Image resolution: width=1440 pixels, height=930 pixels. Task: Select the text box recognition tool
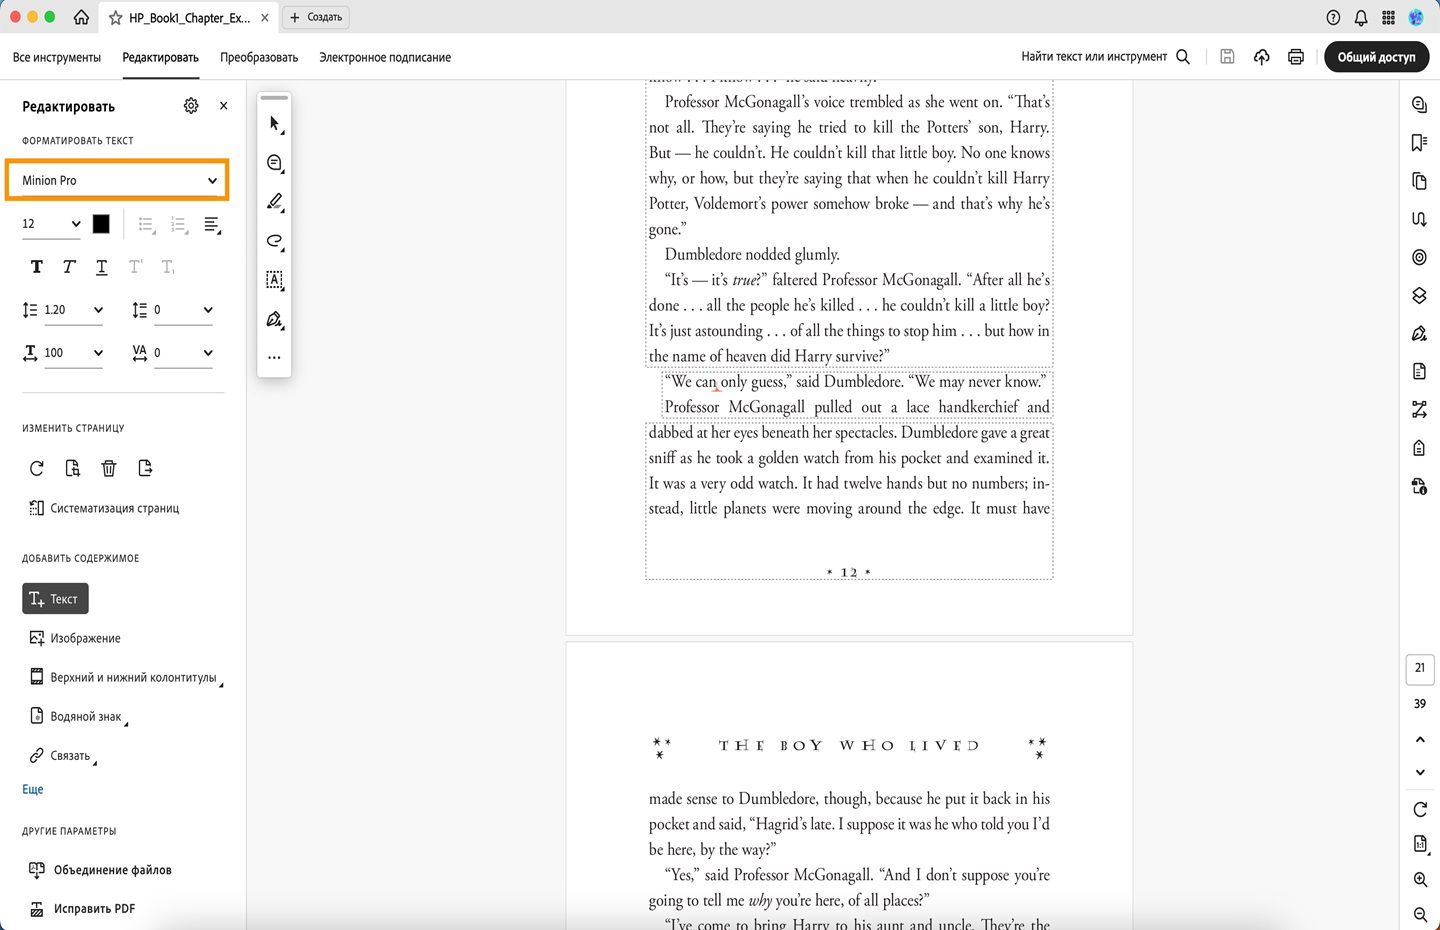click(275, 280)
